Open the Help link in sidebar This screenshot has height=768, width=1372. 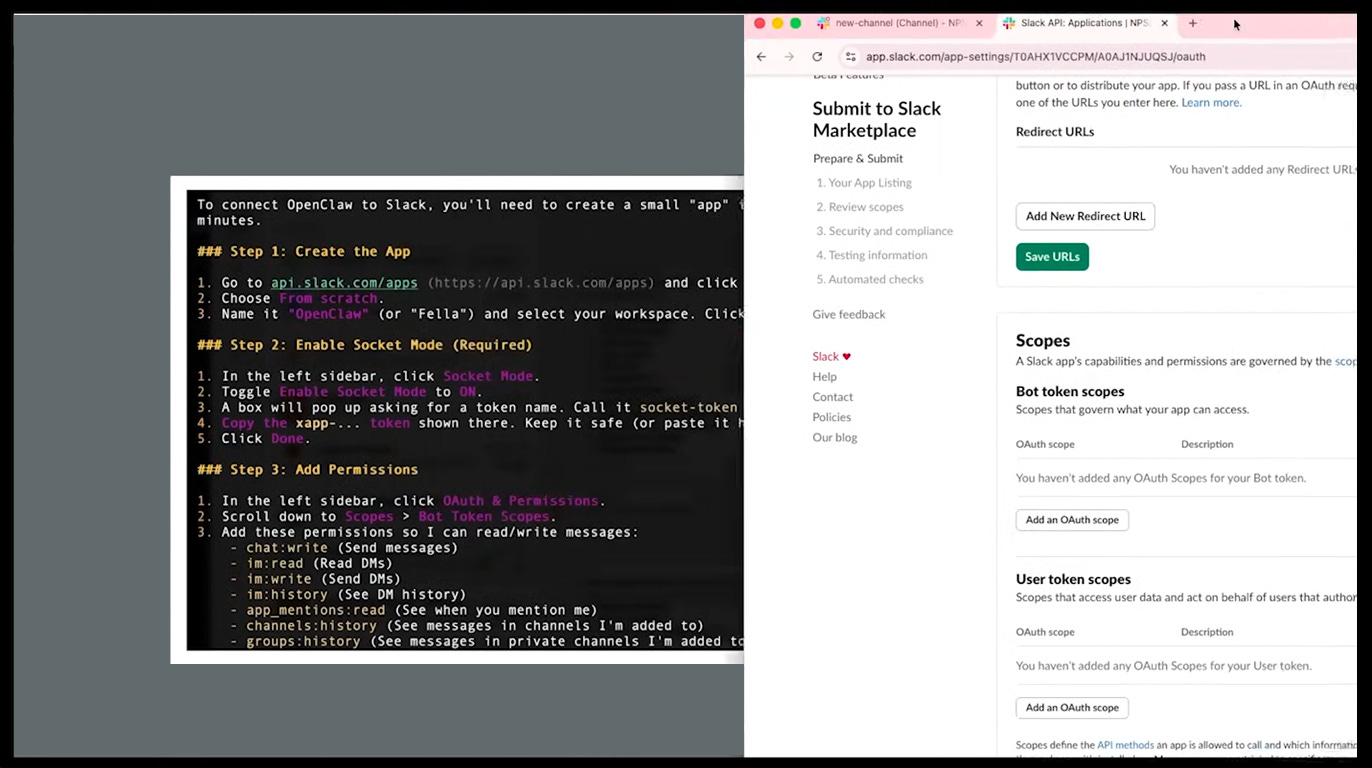pyautogui.click(x=825, y=377)
